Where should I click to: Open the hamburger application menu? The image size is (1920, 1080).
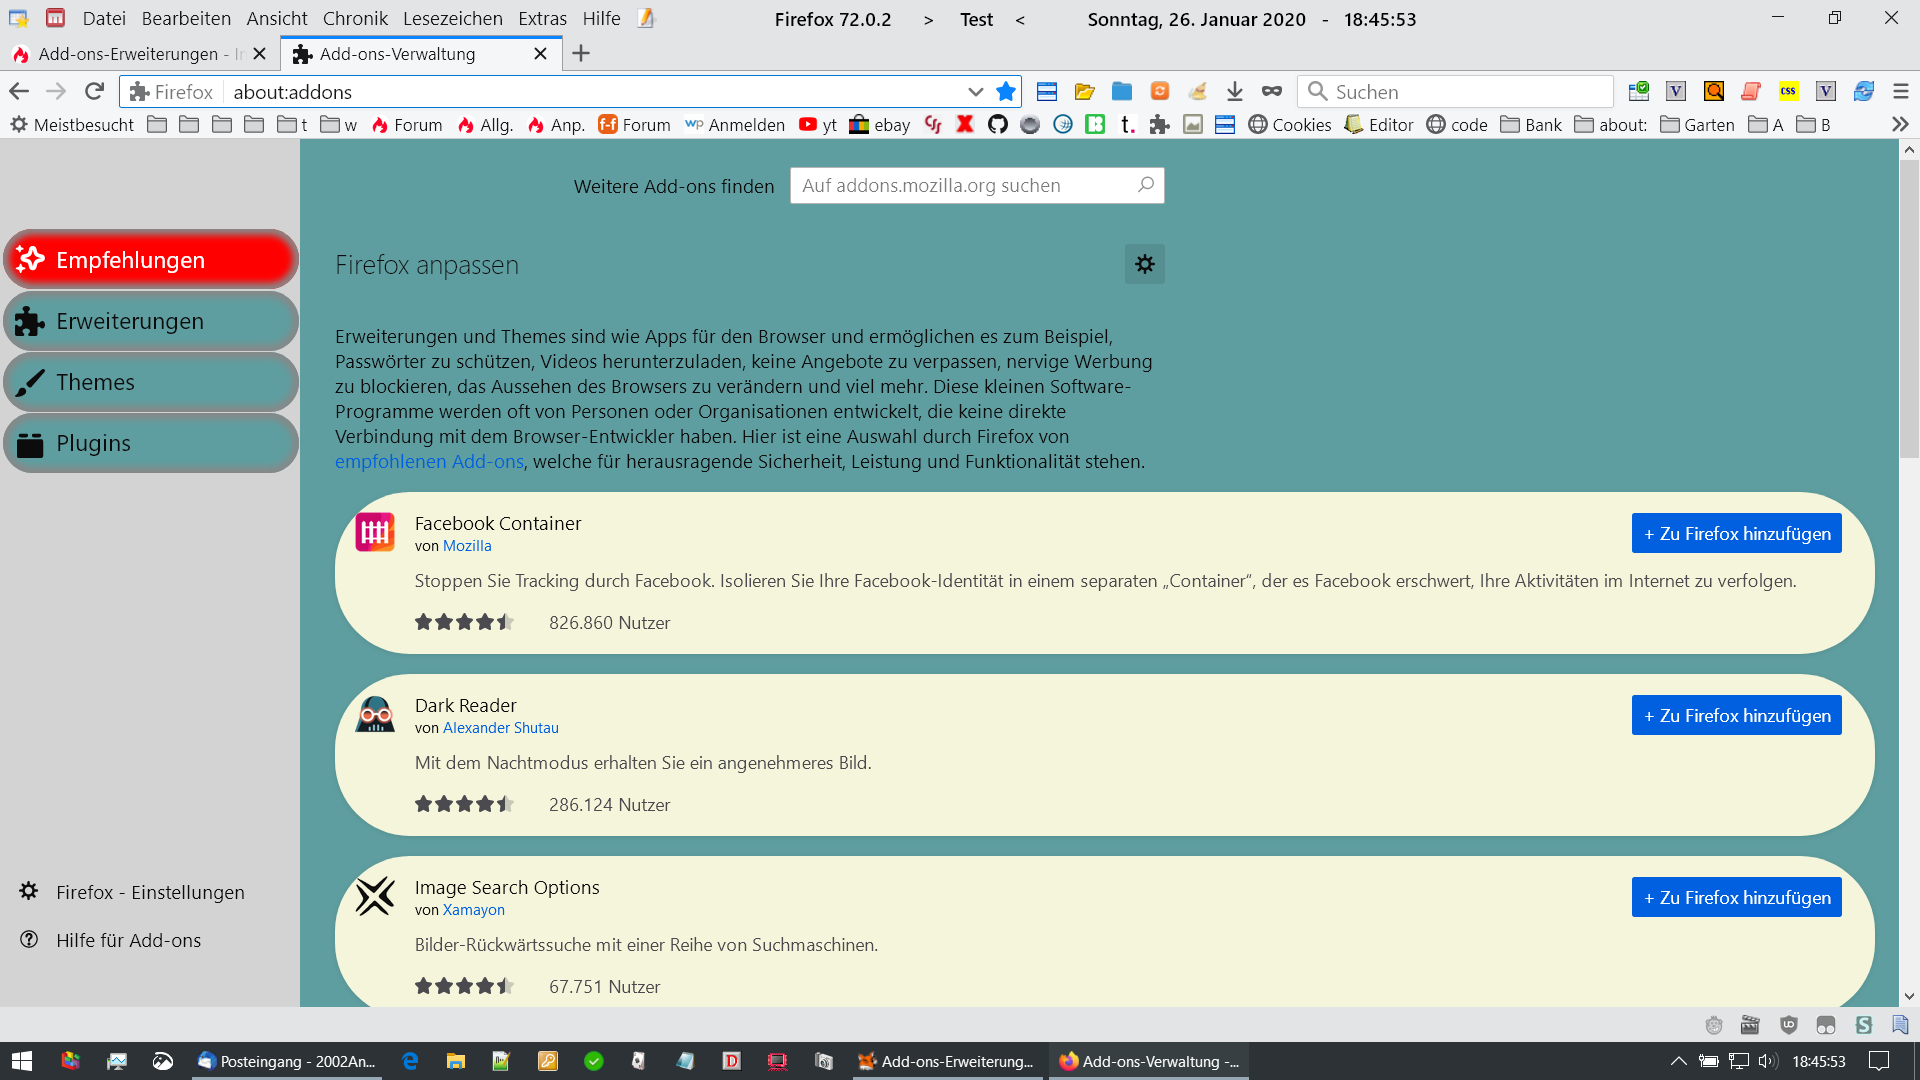point(1900,92)
